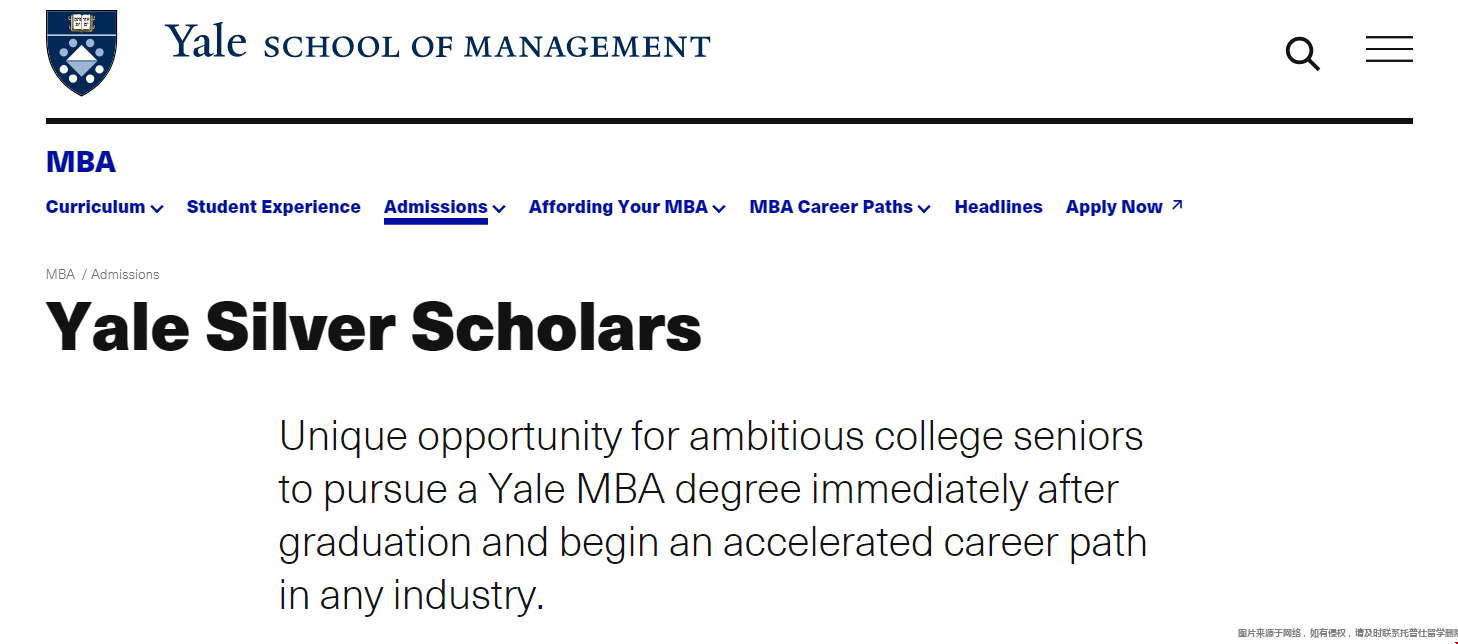Click the Yale shield crest logo
Image resolution: width=1458 pixels, height=644 pixels.
[x=82, y=53]
